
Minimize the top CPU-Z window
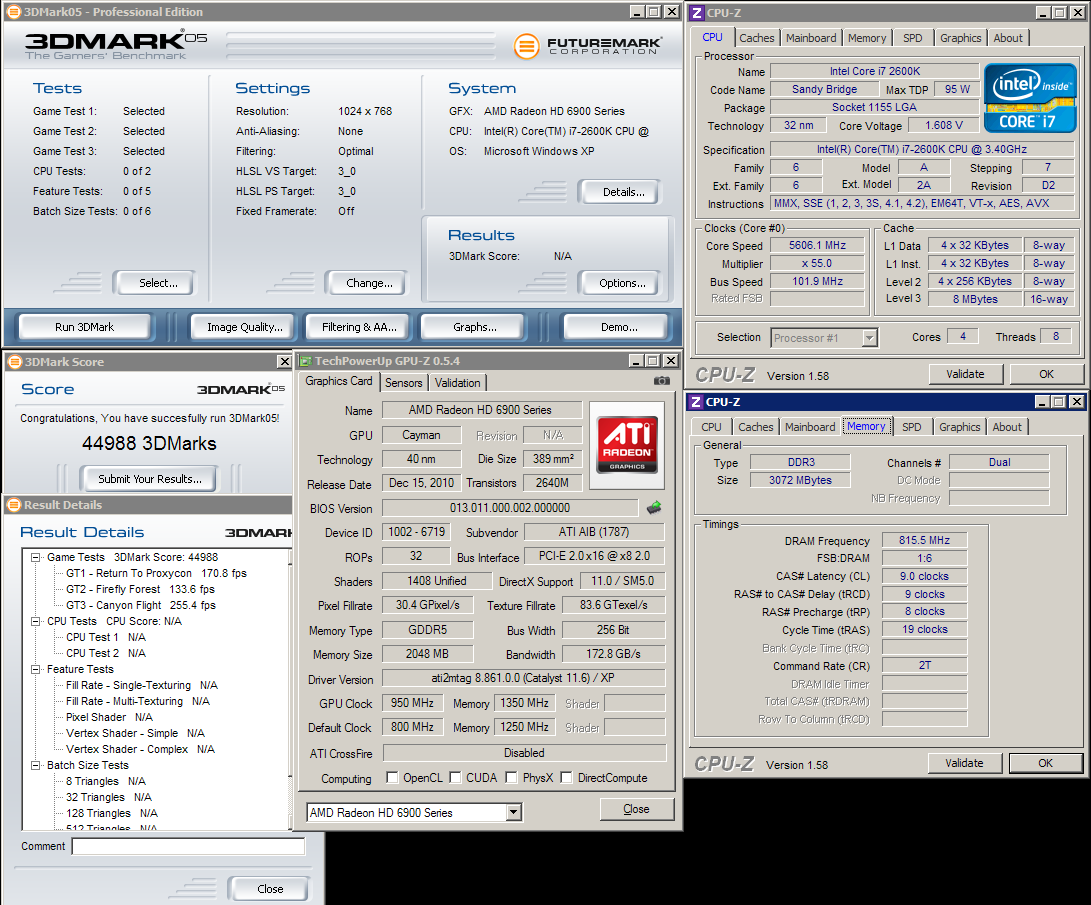[x=1044, y=13]
